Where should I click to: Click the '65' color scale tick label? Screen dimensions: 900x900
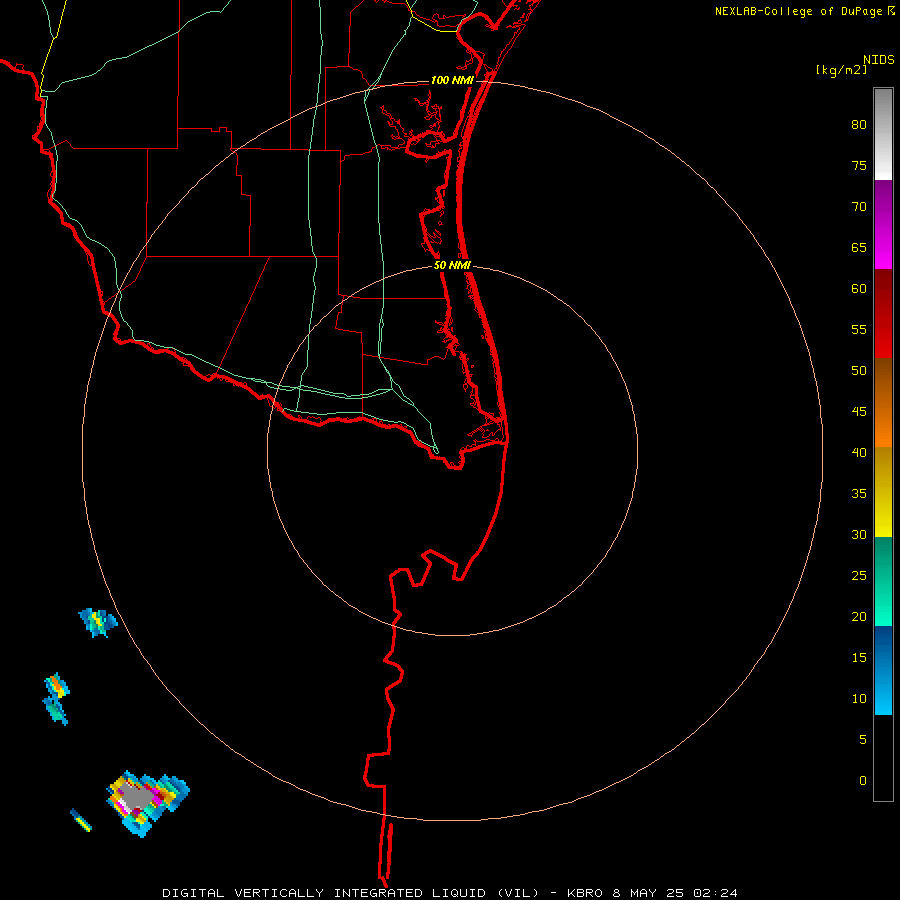coord(859,247)
